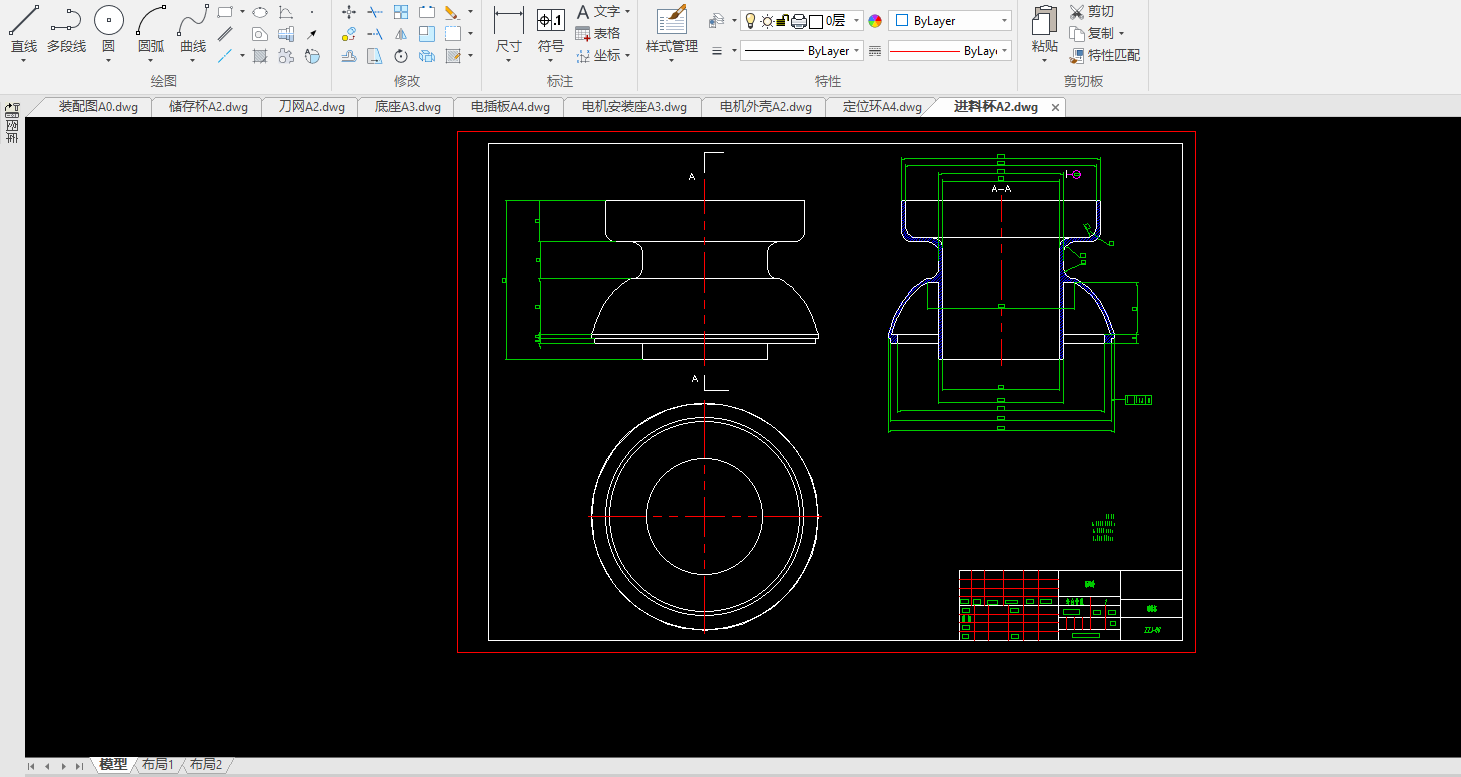Image resolution: width=1461 pixels, height=777 pixels.
Task: Toggle the layer sun freeze icon
Action: pos(766,21)
